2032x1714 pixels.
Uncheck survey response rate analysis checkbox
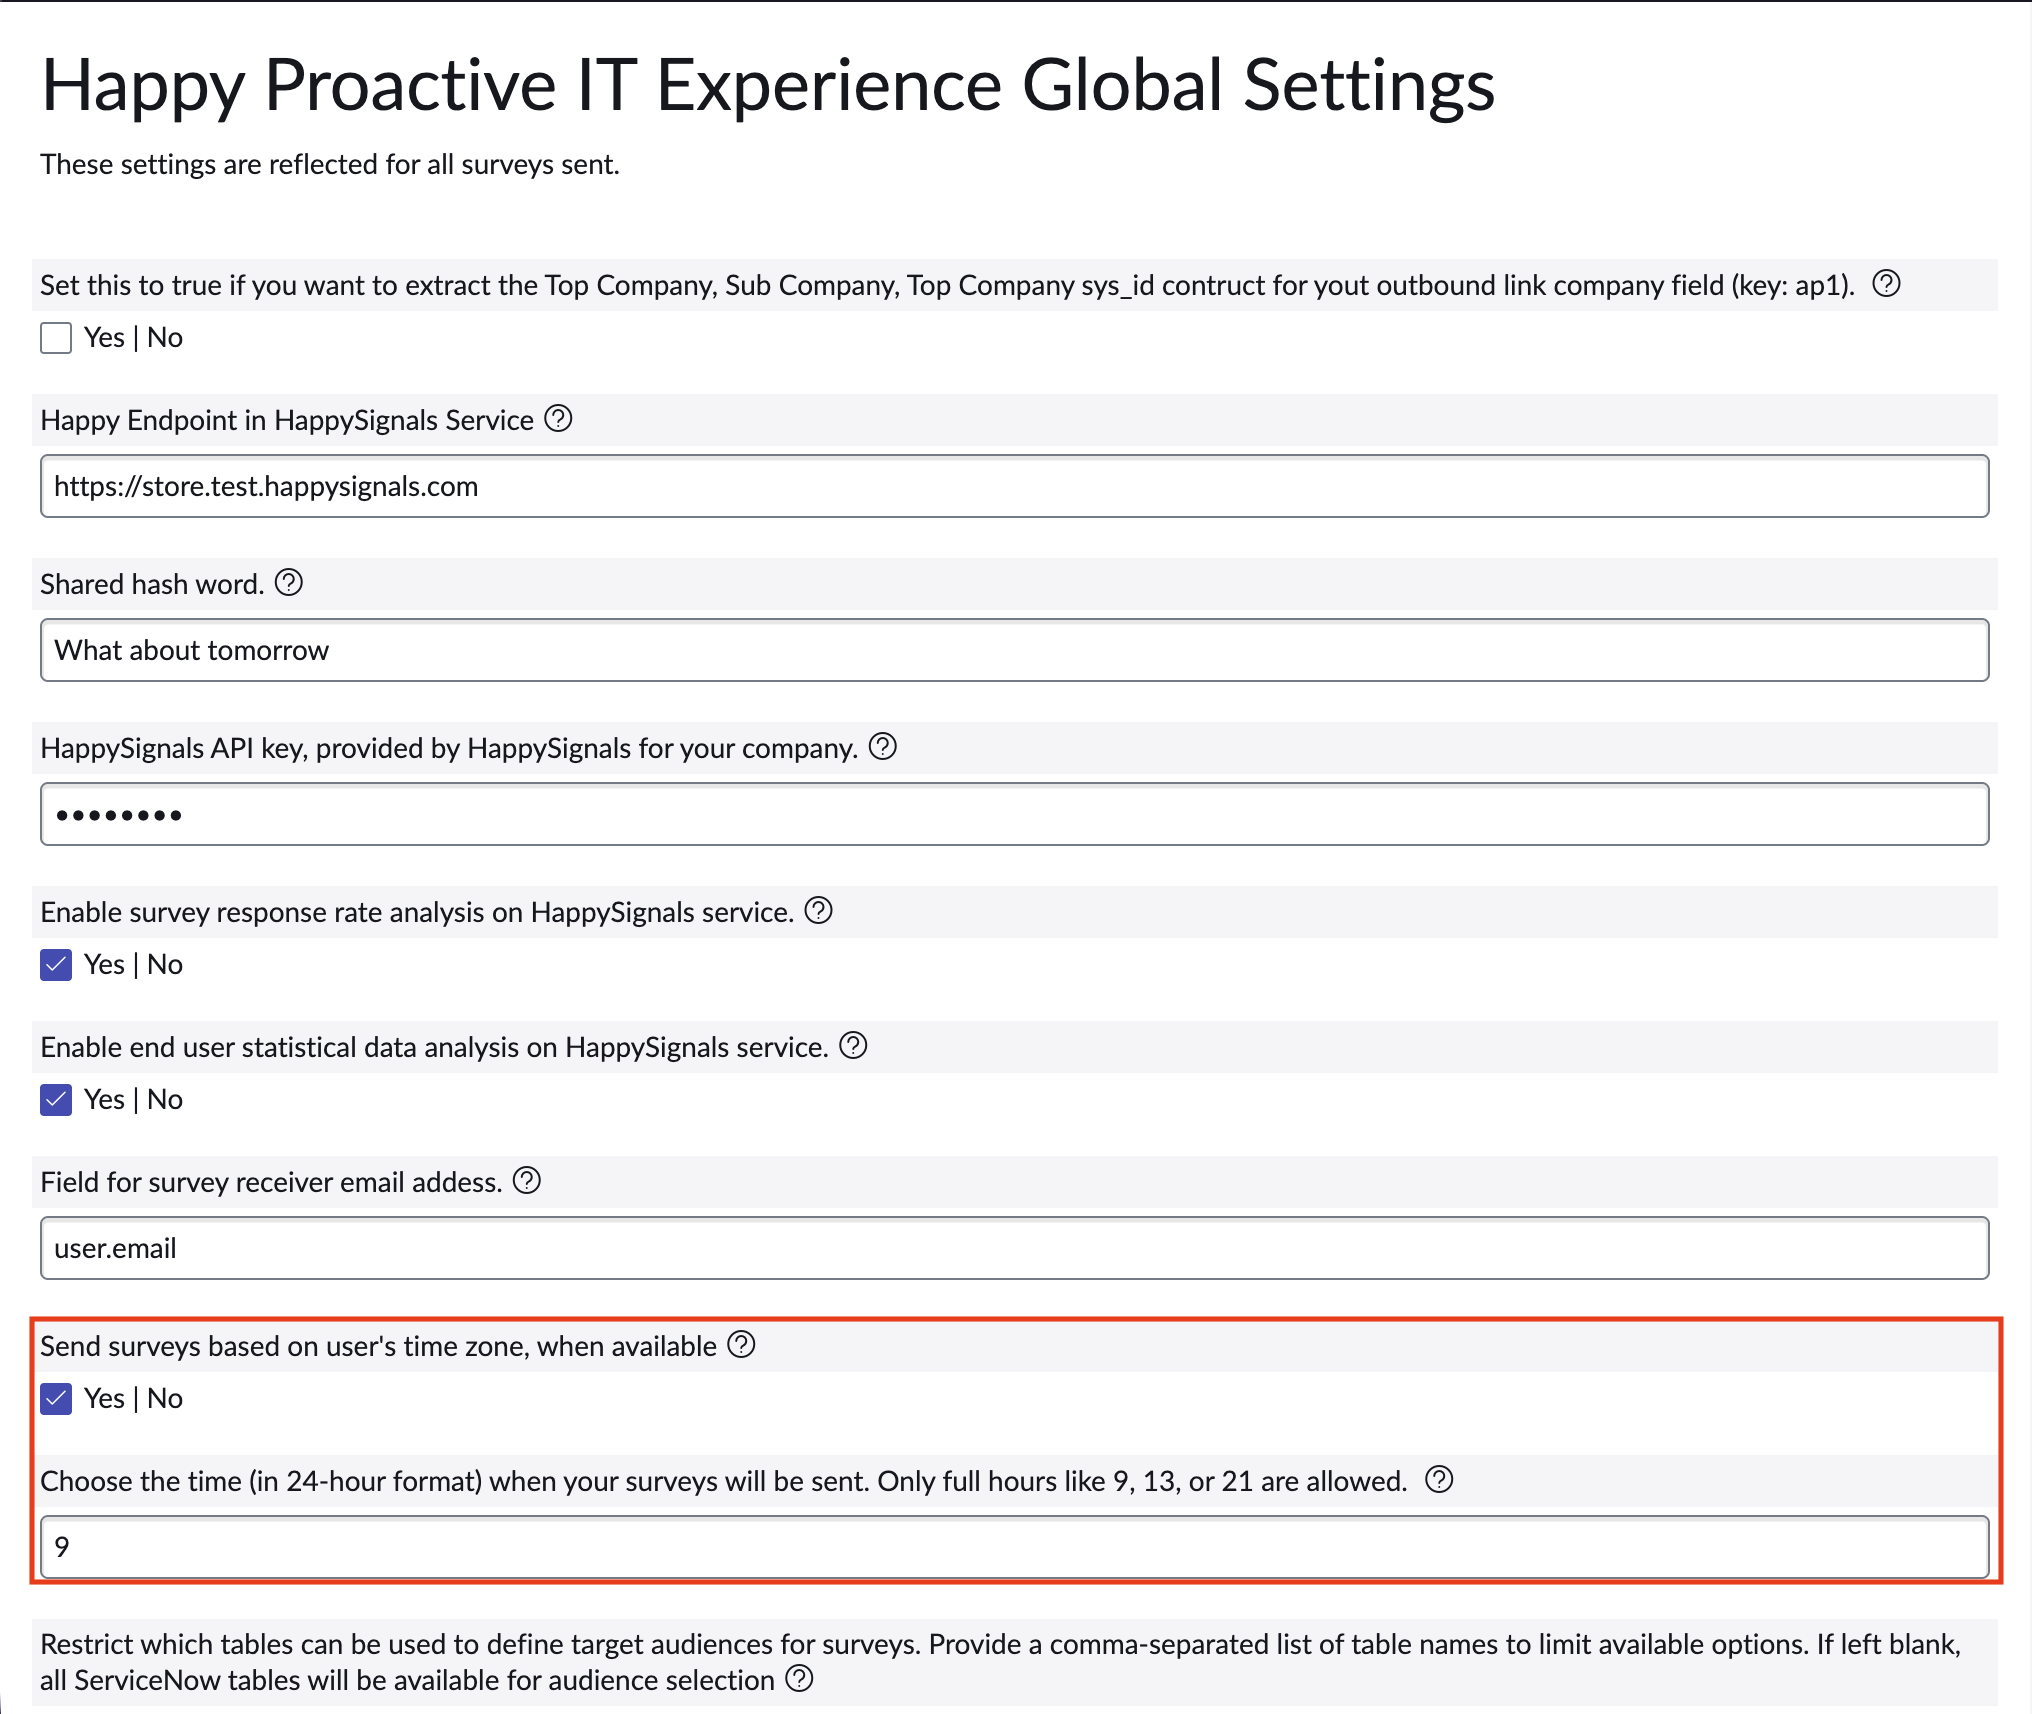point(56,965)
